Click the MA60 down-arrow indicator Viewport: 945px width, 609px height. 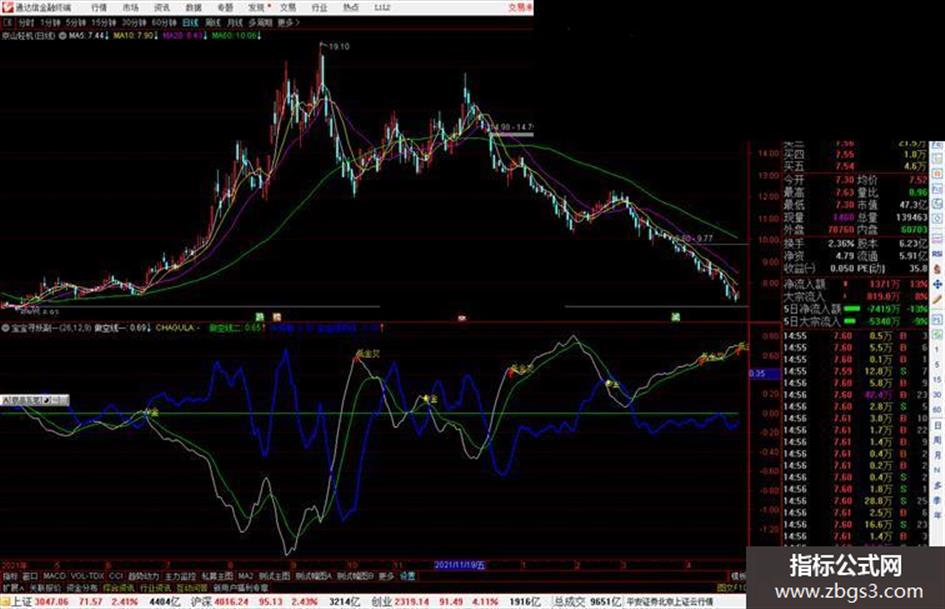pyautogui.click(x=260, y=36)
